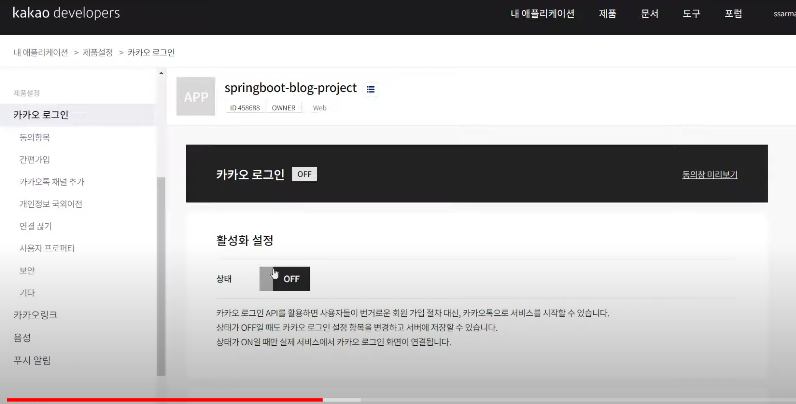Click the OWNER tag under the app name
The height and width of the screenshot is (404, 796).
[x=283, y=108]
